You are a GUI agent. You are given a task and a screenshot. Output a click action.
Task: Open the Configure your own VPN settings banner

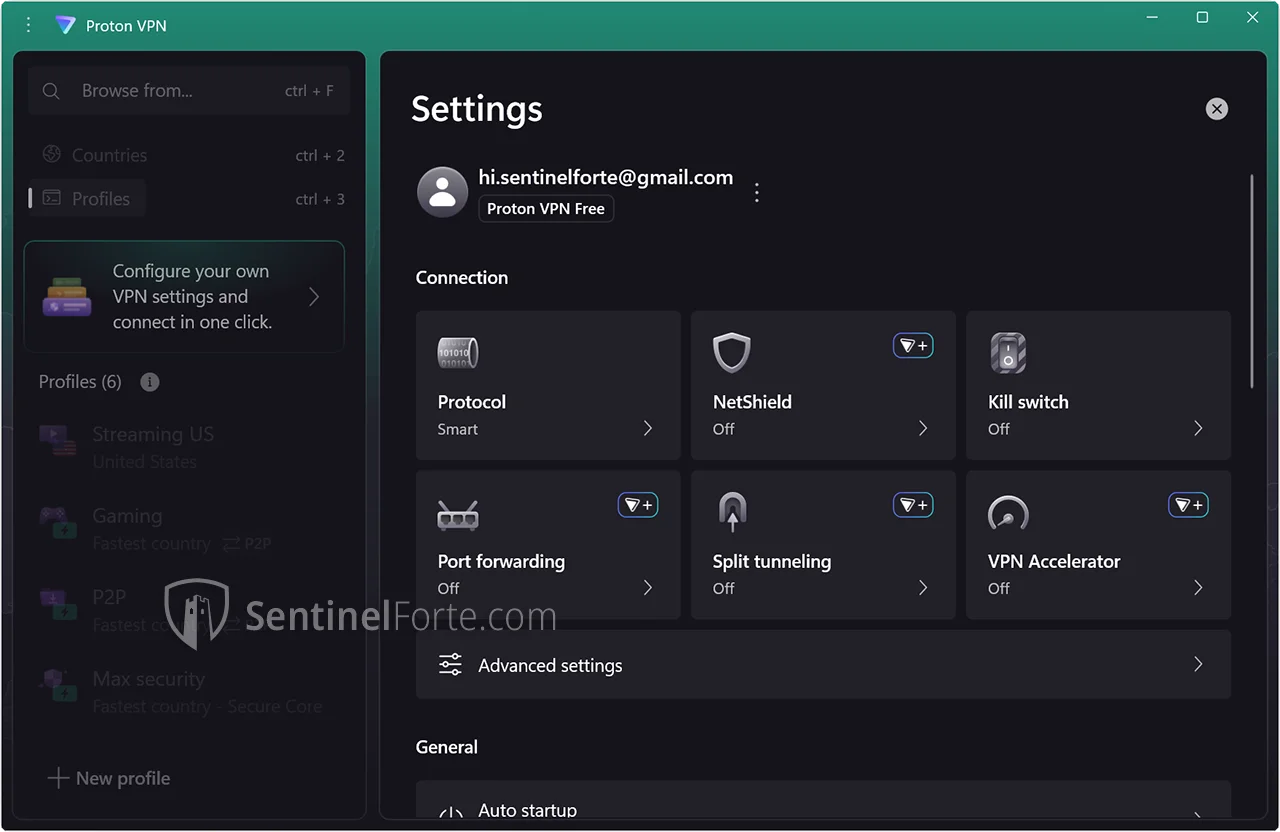point(184,297)
